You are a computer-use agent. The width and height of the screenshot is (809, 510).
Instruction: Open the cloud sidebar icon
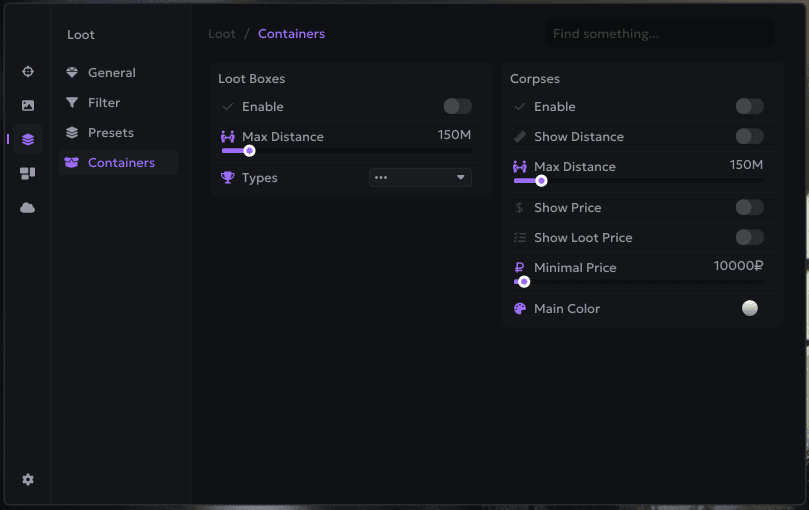(x=28, y=207)
